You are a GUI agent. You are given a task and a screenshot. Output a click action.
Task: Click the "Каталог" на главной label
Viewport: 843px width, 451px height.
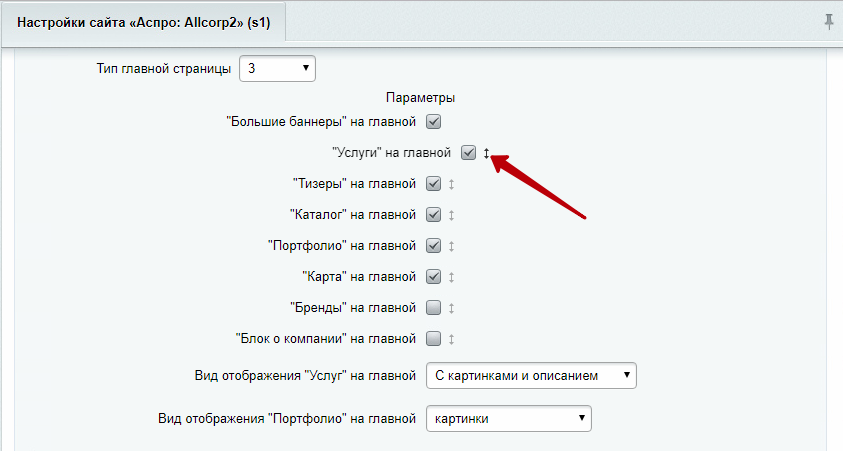(x=353, y=215)
